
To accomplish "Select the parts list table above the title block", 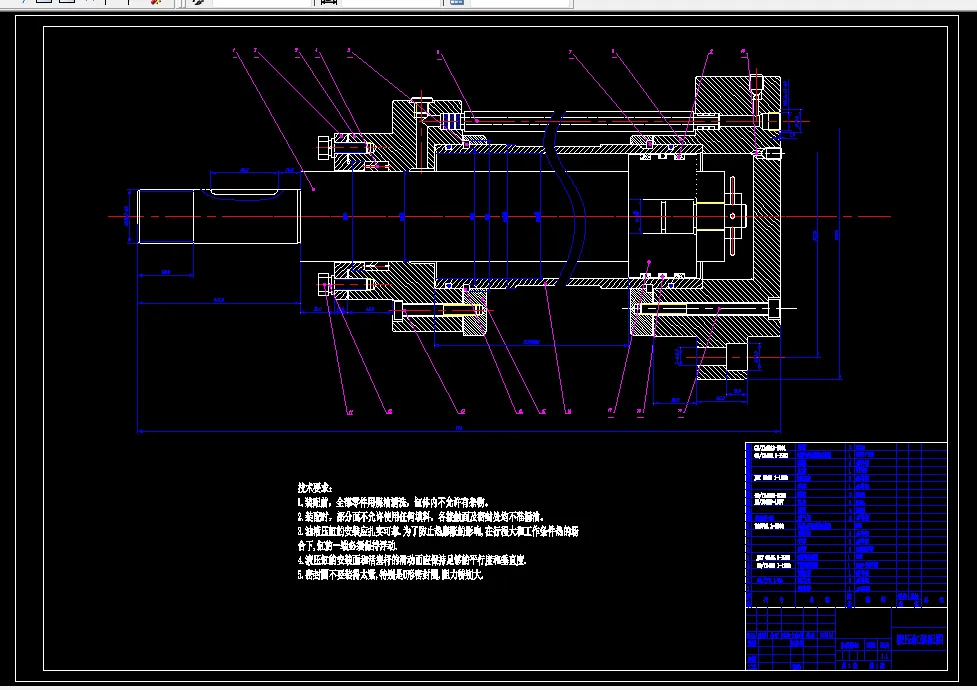I will click(x=845, y=520).
